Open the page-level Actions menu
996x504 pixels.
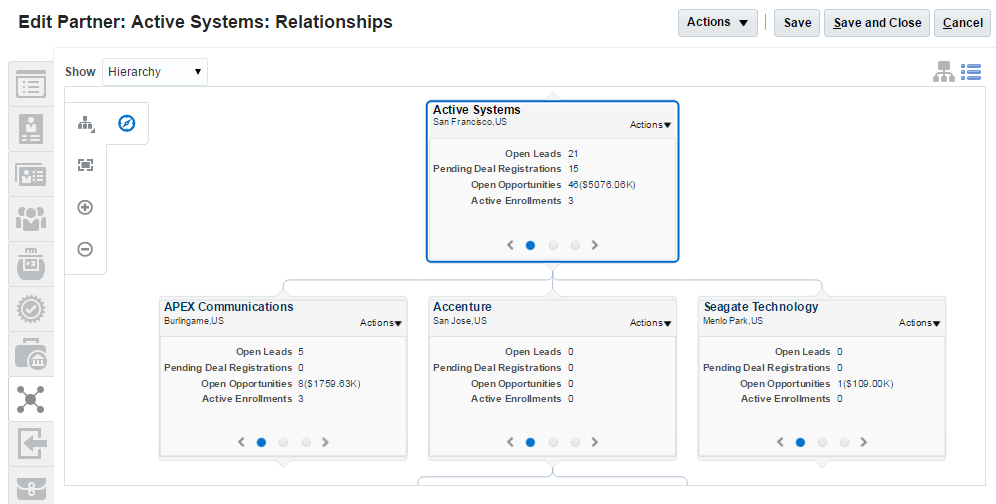(717, 23)
